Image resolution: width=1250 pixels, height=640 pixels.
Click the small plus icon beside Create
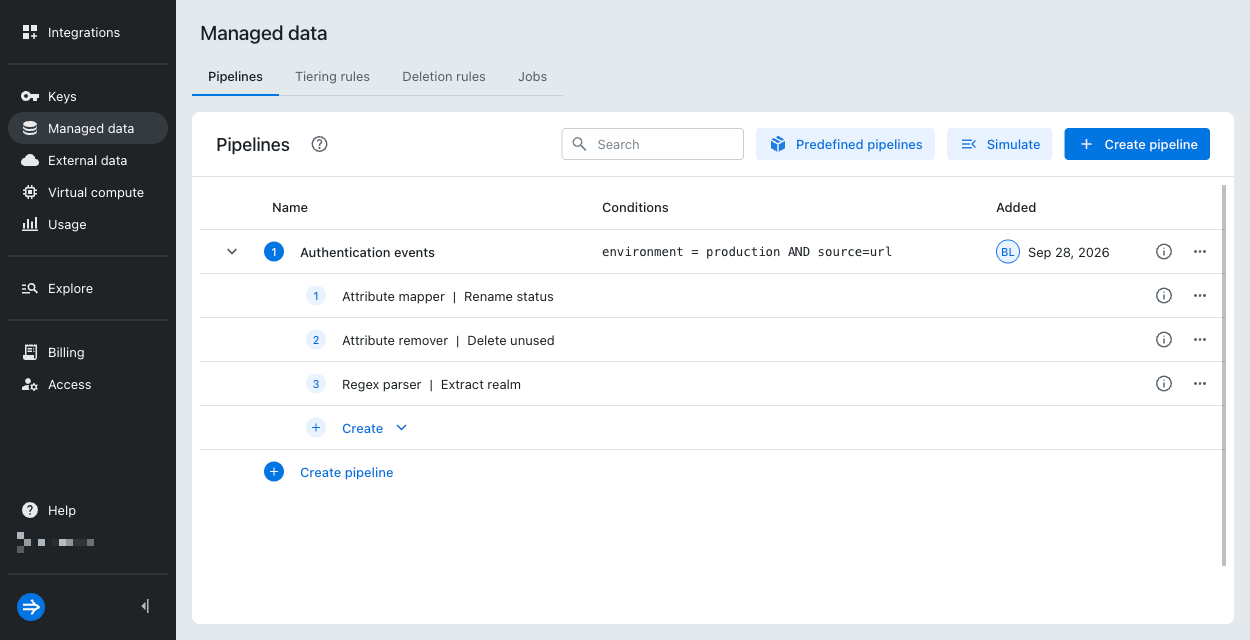point(316,428)
